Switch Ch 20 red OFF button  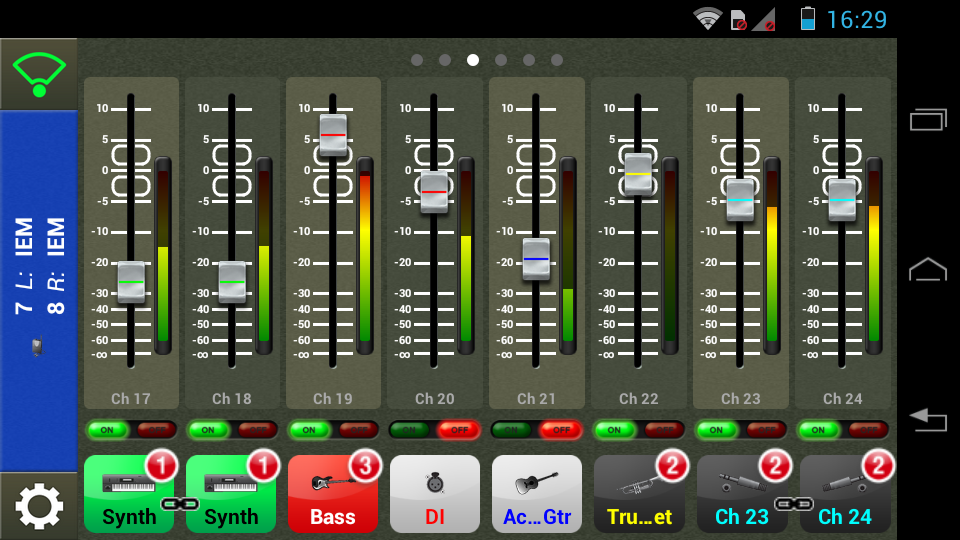pyautogui.click(x=459, y=430)
